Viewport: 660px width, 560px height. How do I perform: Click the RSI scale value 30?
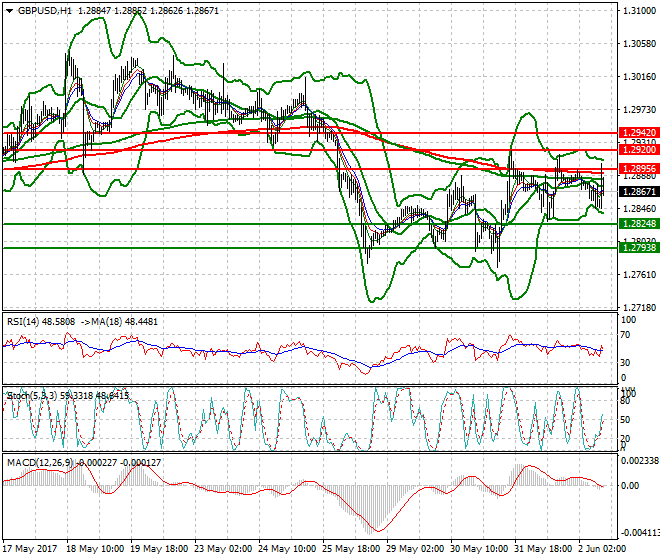(625, 363)
